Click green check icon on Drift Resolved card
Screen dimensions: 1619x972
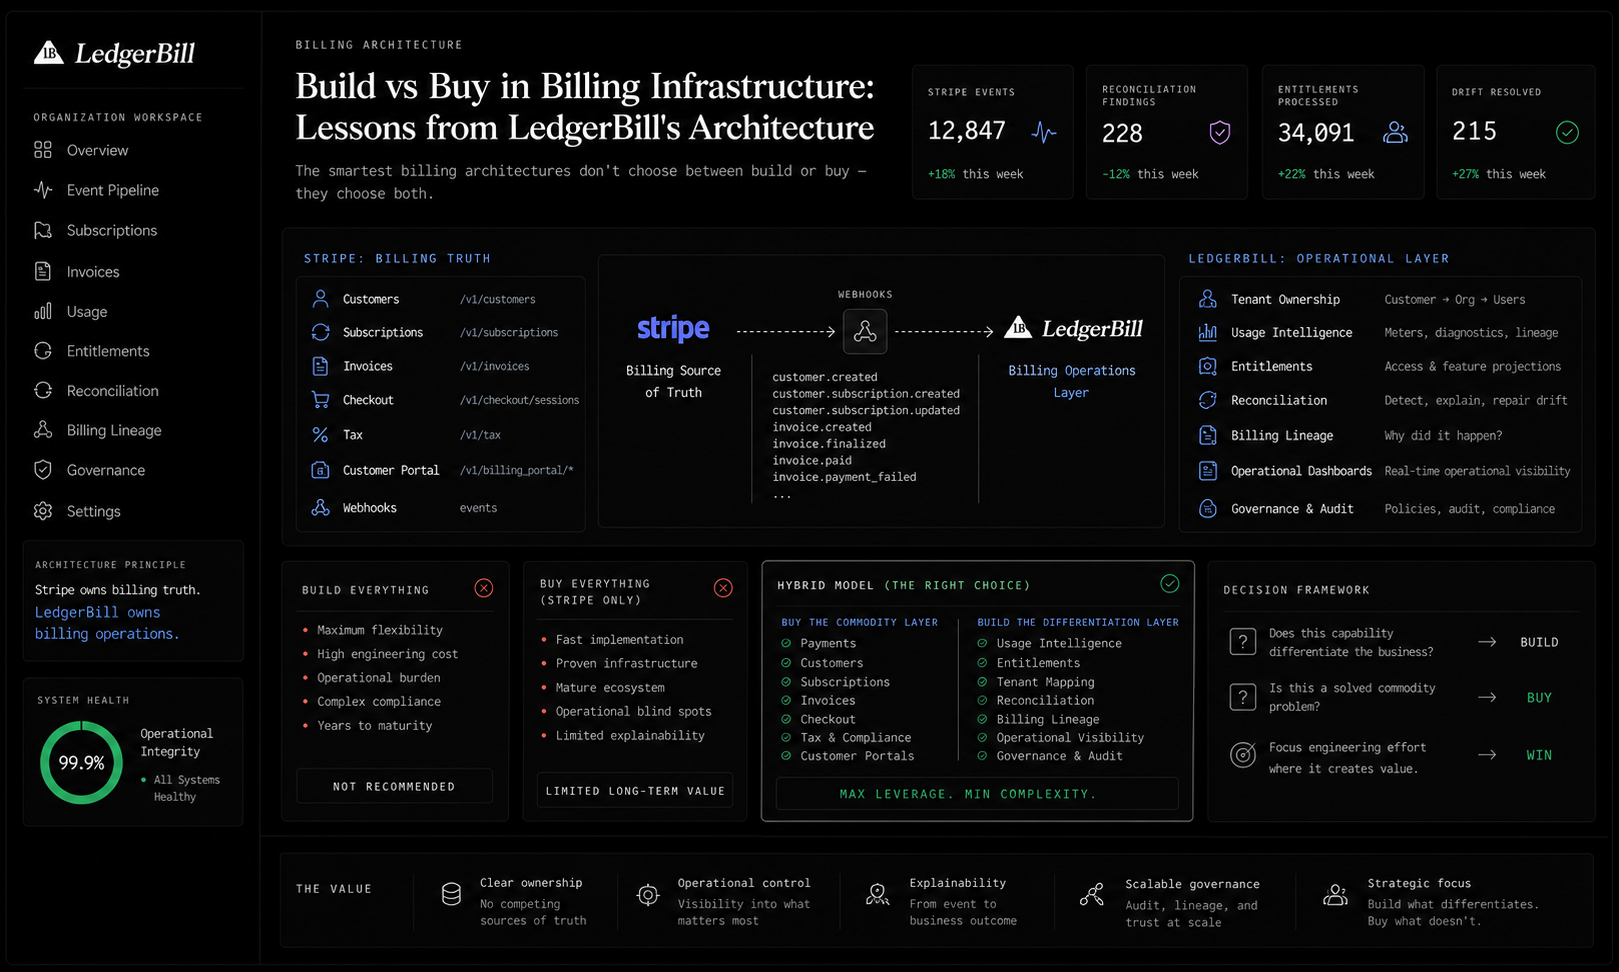click(x=1567, y=132)
